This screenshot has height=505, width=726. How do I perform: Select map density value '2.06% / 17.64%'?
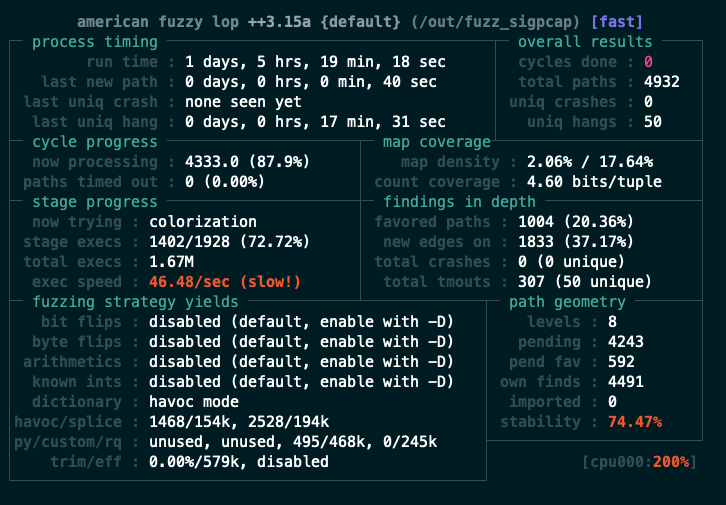click(x=590, y=162)
